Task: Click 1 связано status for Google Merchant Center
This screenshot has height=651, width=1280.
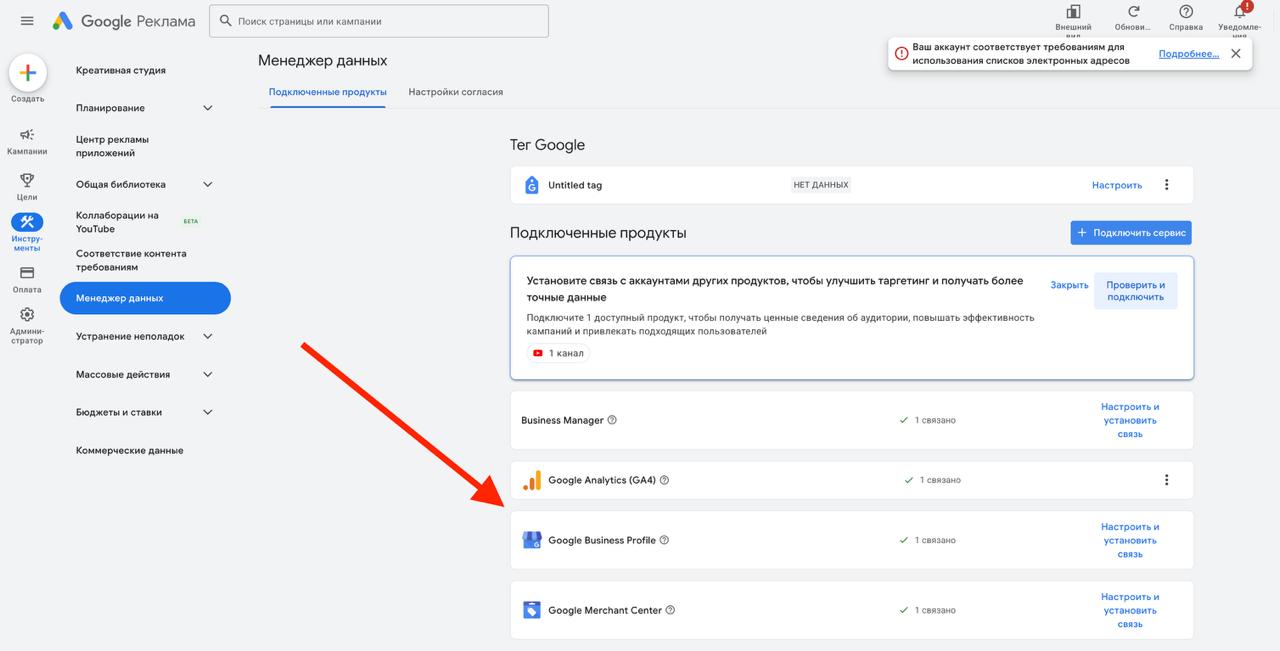Action: pos(927,610)
